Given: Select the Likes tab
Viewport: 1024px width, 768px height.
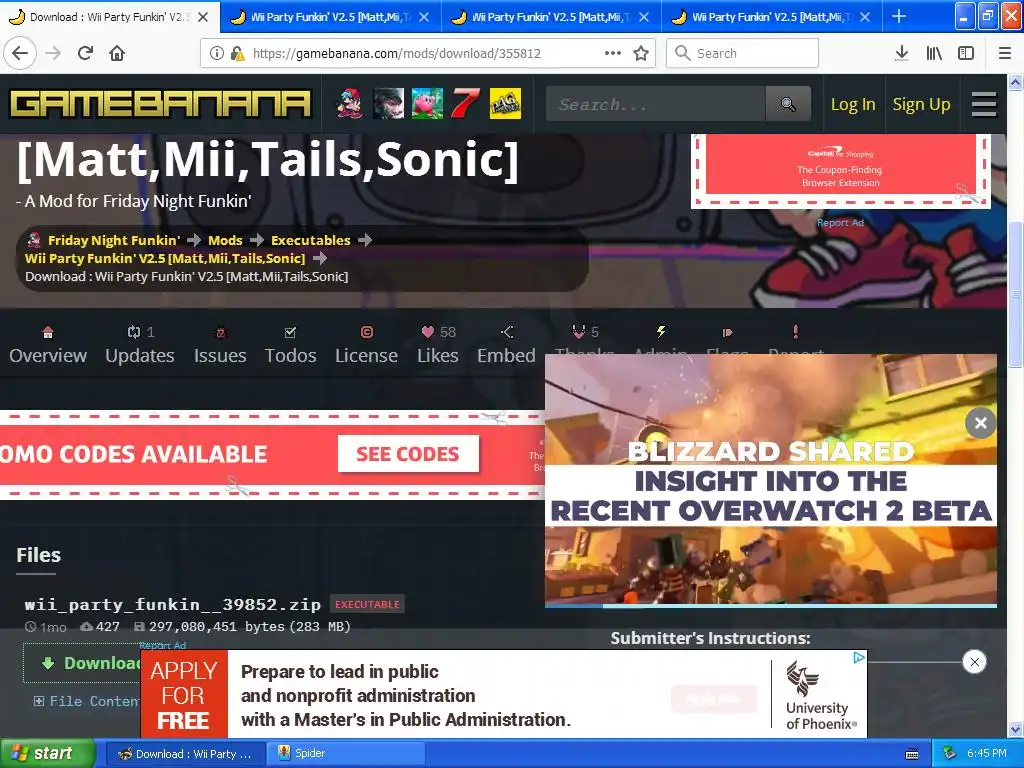Looking at the screenshot, I should (438, 345).
